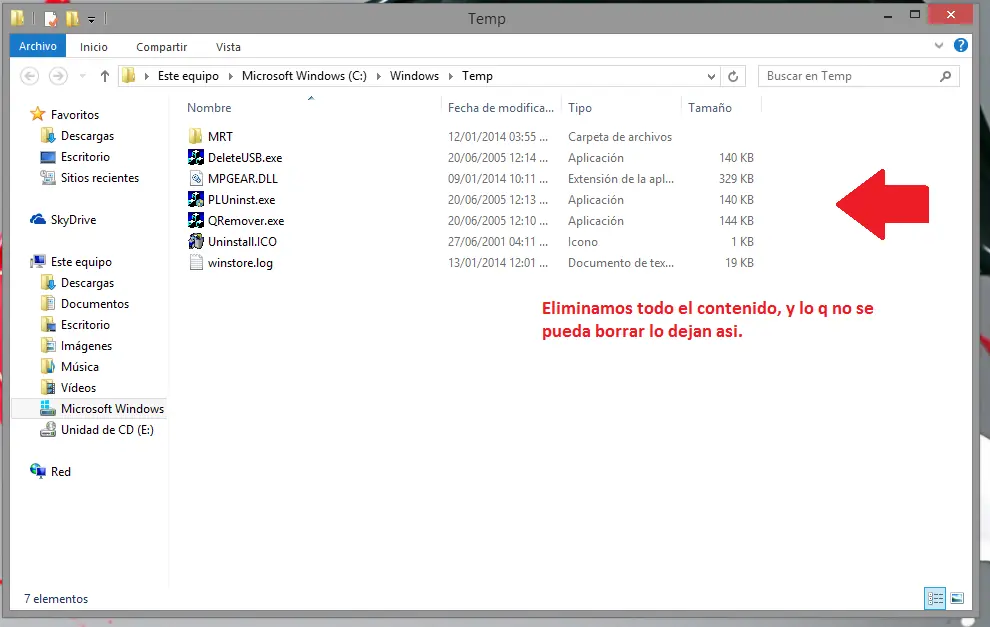Click New folder quick access toolbar icon
Viewport: 990px width, 627px height.
coord(73,19)
